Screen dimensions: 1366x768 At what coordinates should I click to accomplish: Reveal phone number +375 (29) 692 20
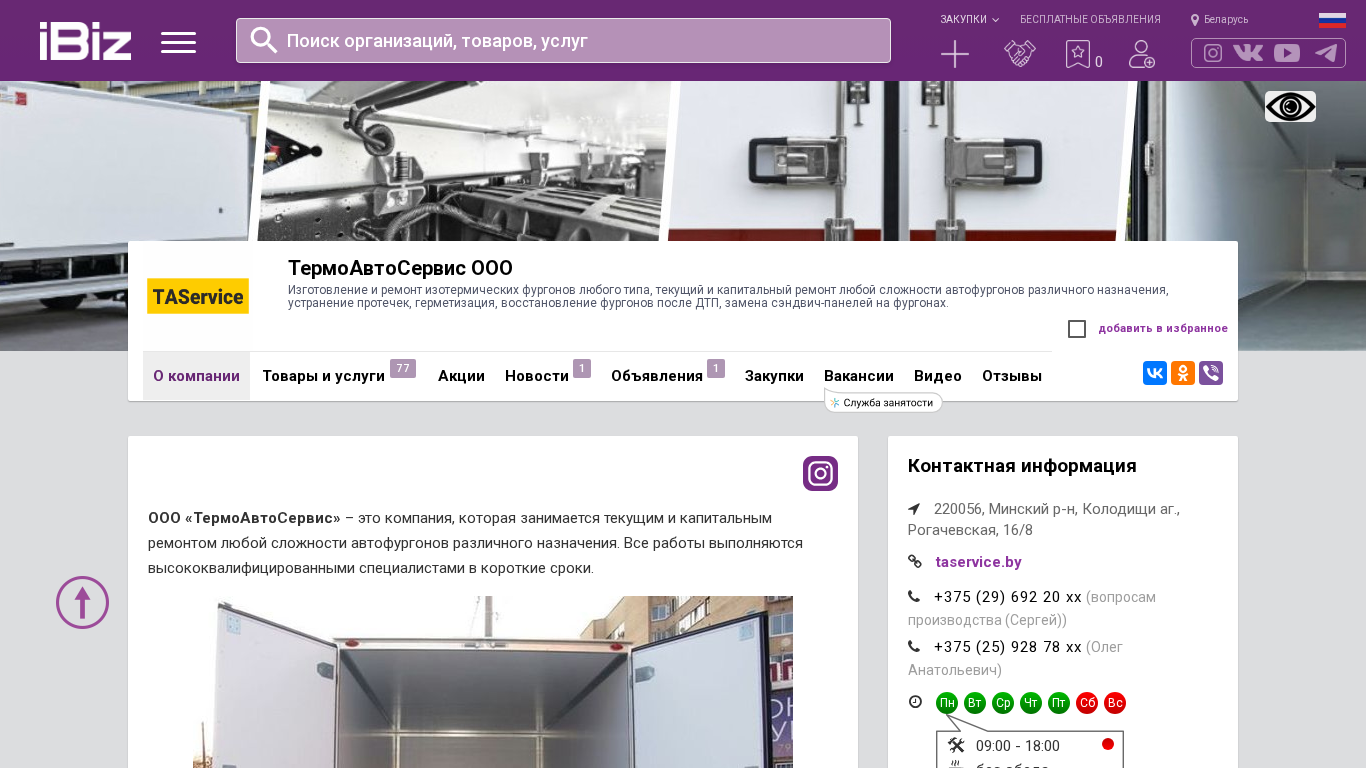(x=1007, y=597)
